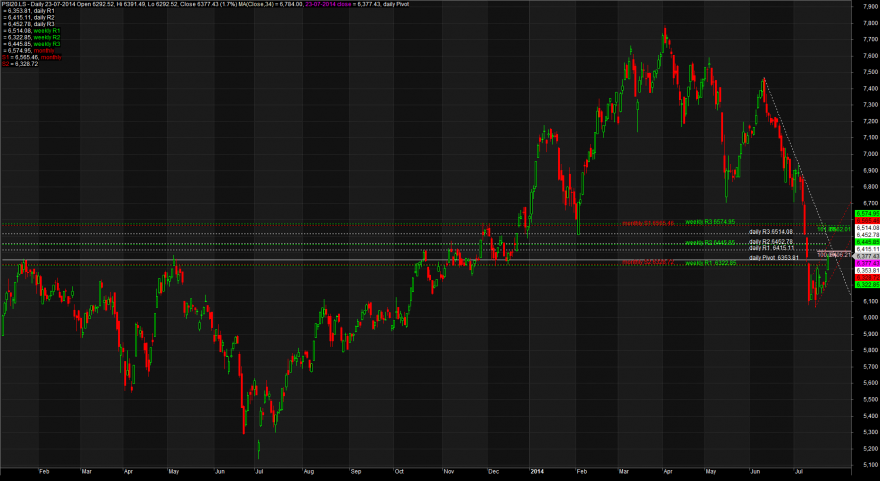Click the Aug label on time axis
Viewport: 880px width, 481px height.
[309, 472]
